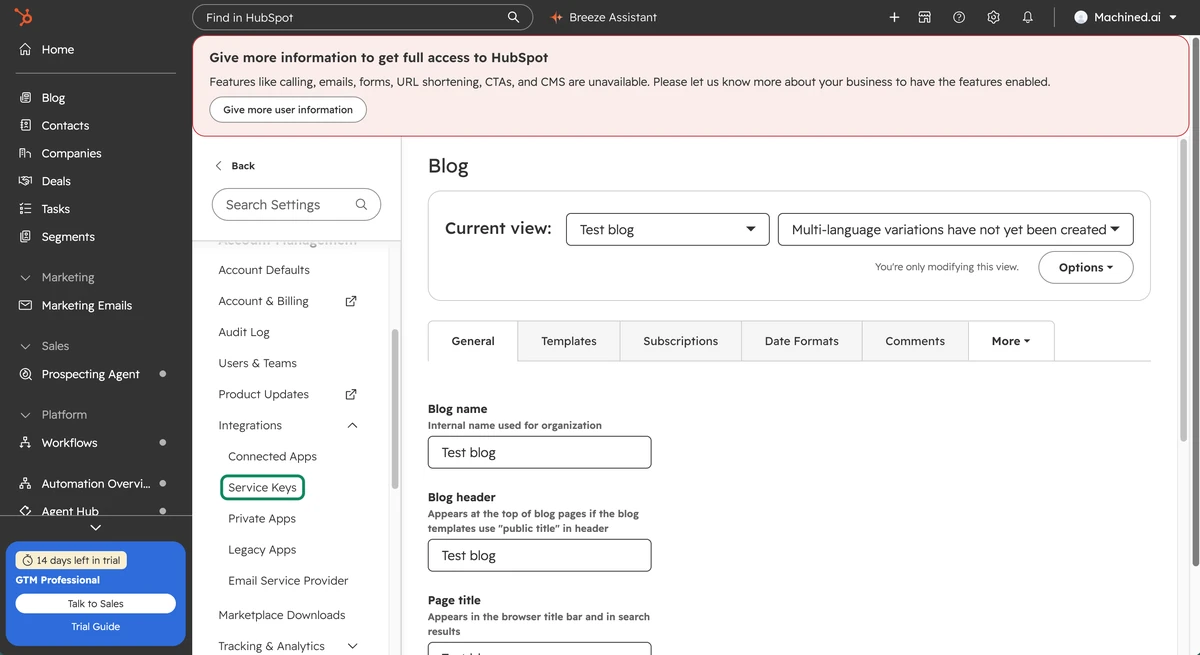Click Give more user information button
The height and width of the screenshot is (655, 1200).
pos(288,110)
